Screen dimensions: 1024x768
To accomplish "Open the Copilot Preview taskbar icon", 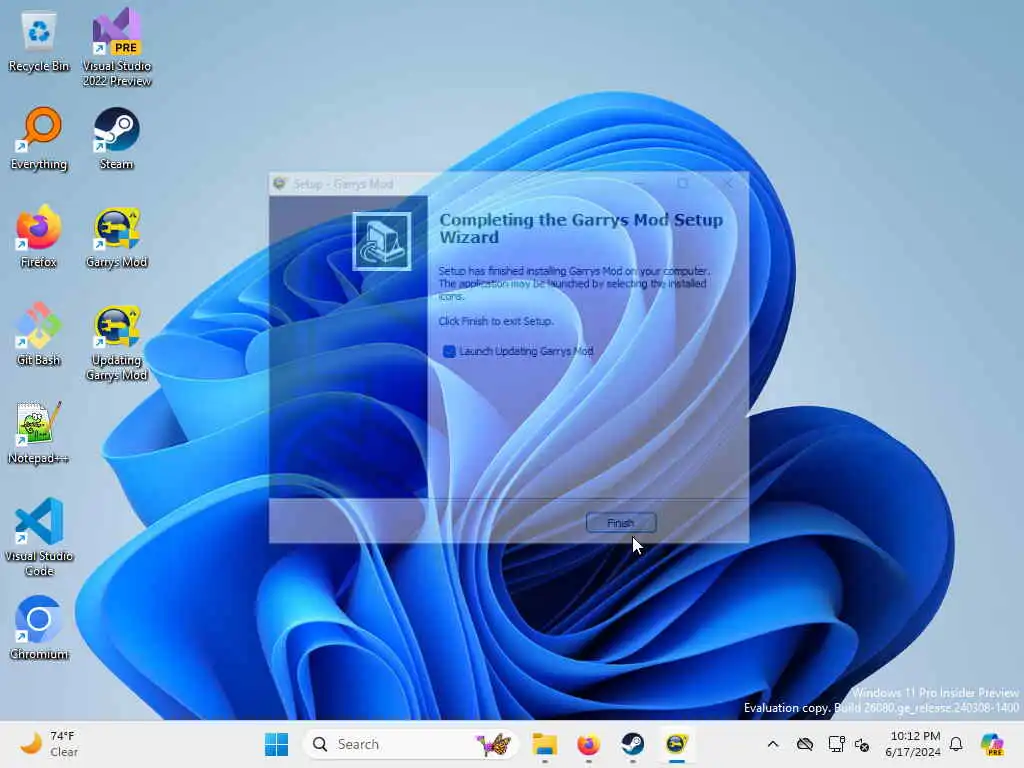I will pyautogui.click(x=991, y=744).
